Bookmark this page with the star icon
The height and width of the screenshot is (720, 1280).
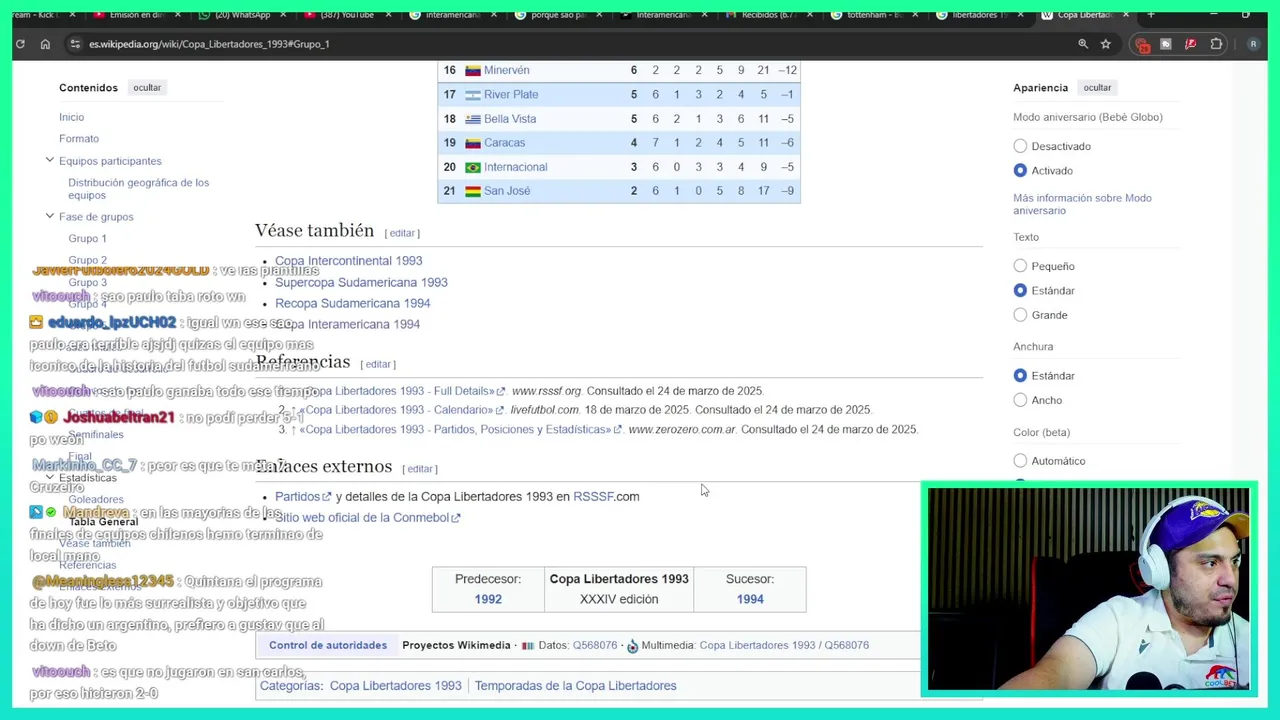tap(1106, 44)
